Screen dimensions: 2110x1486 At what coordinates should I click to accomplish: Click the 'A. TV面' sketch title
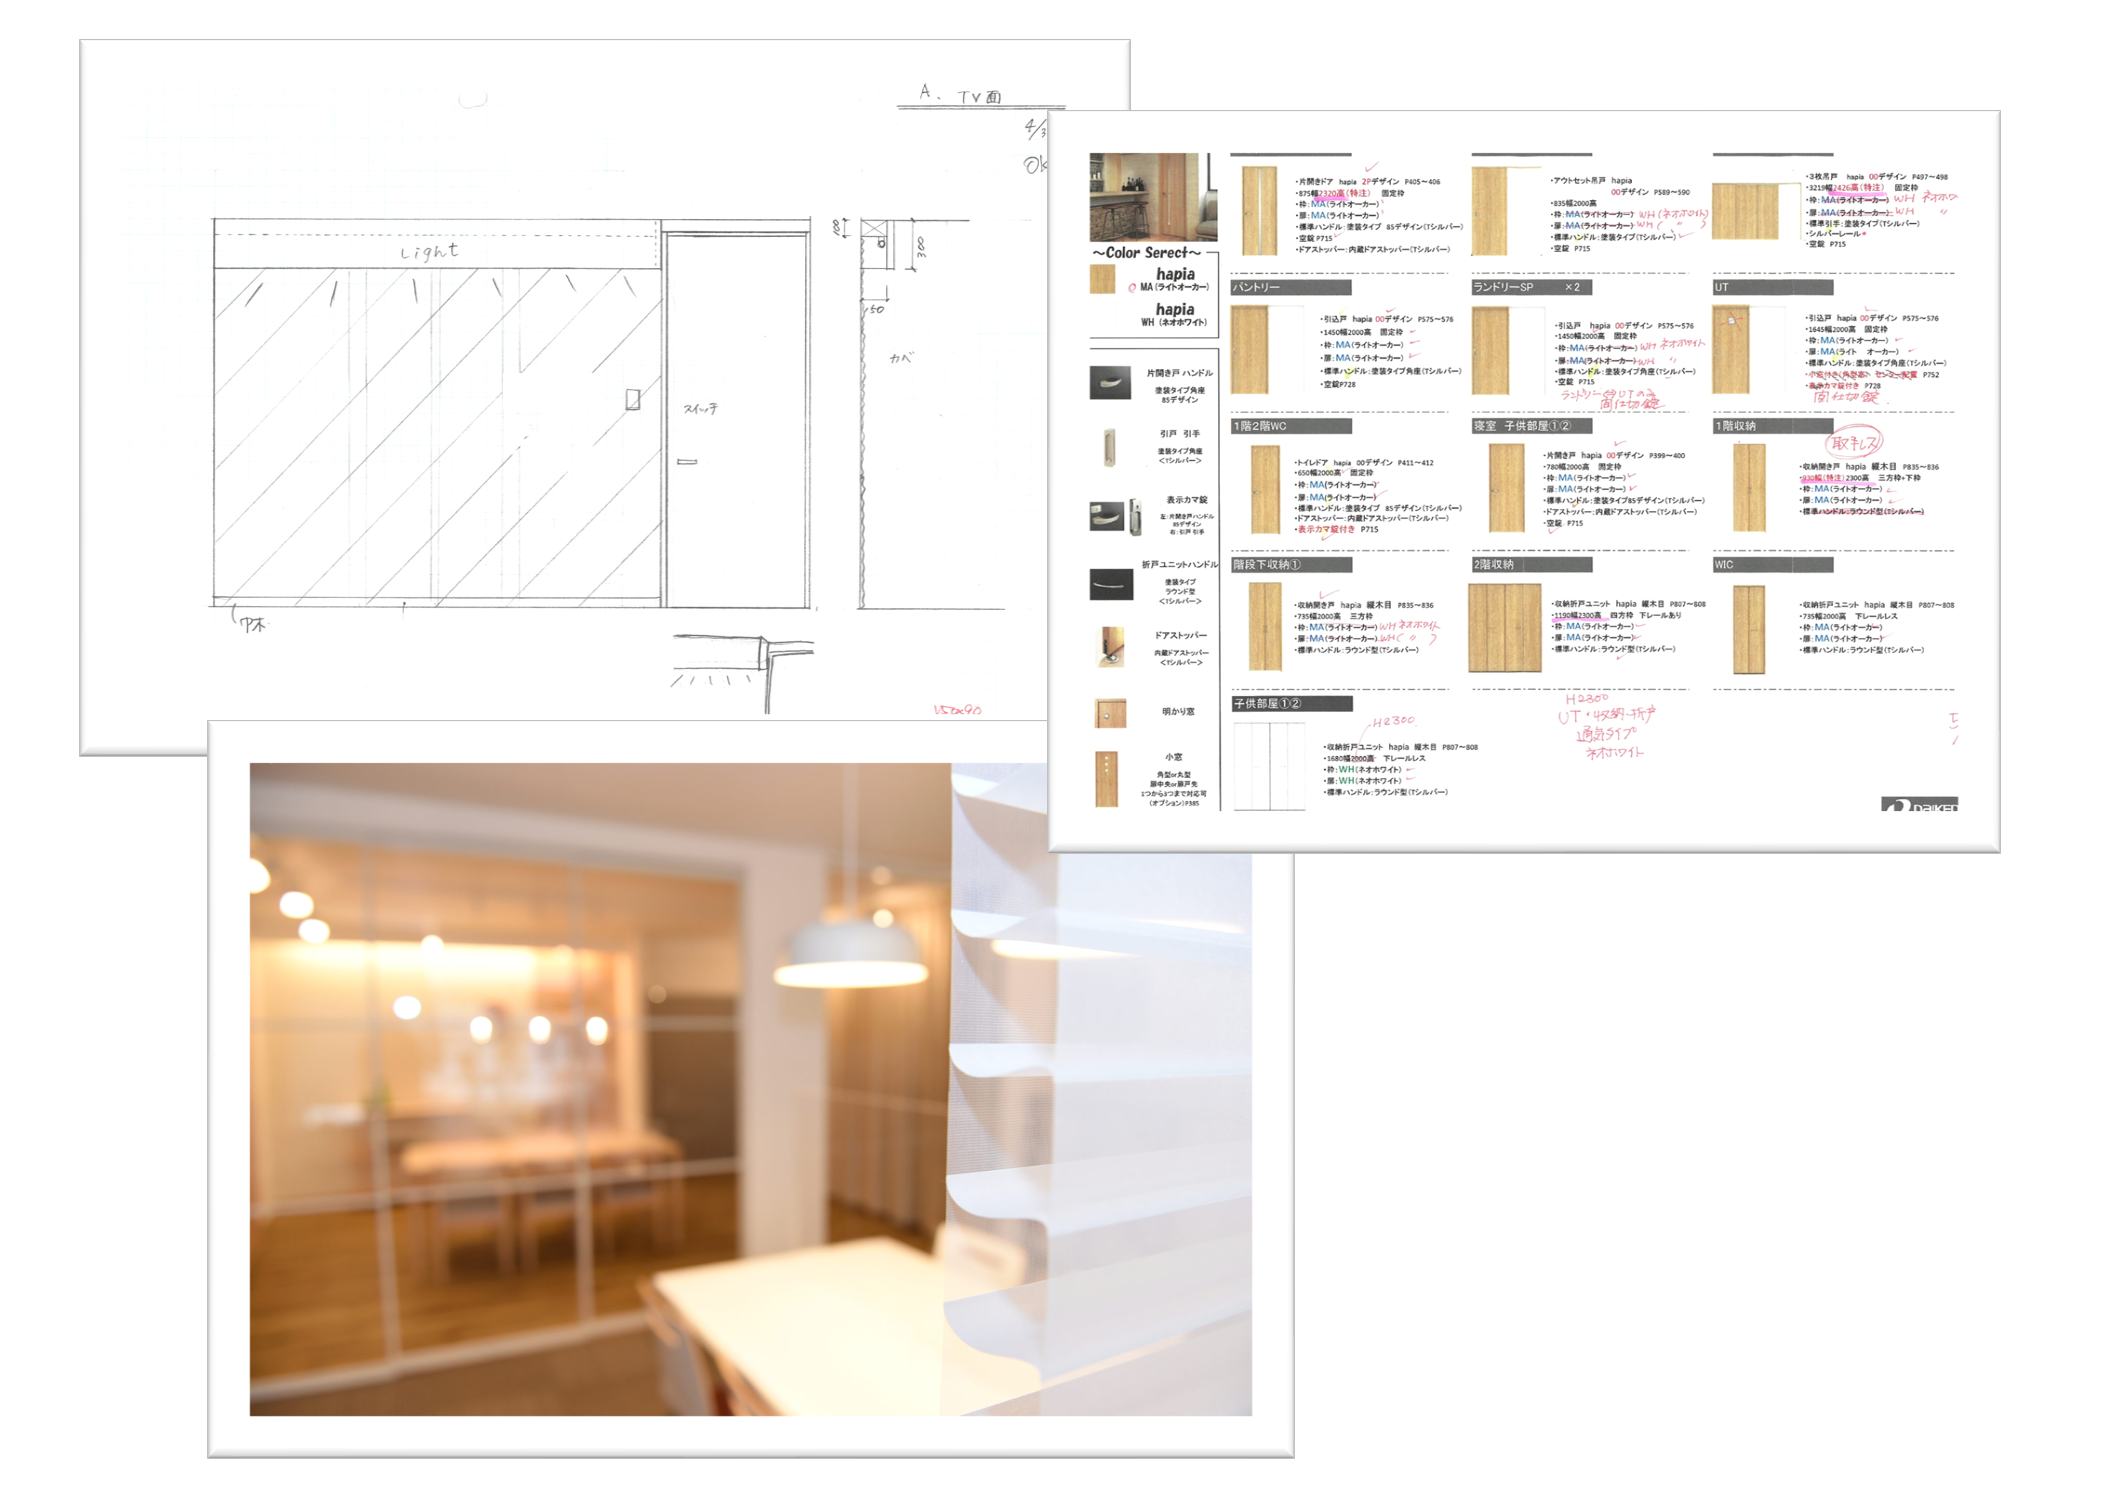[960, 95]
